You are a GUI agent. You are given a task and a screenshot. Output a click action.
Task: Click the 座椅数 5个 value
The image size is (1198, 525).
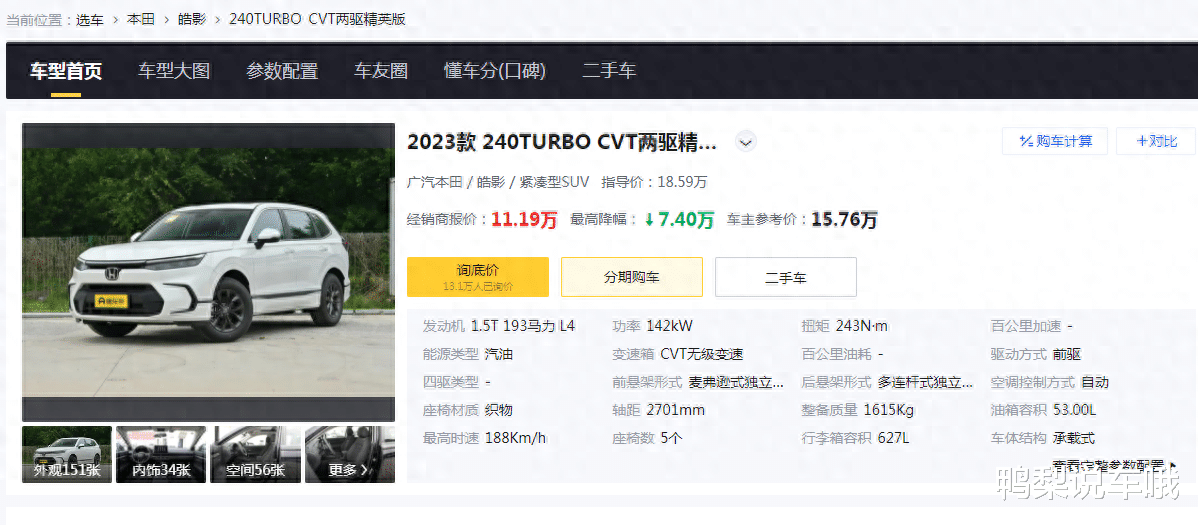coord(672,439)
